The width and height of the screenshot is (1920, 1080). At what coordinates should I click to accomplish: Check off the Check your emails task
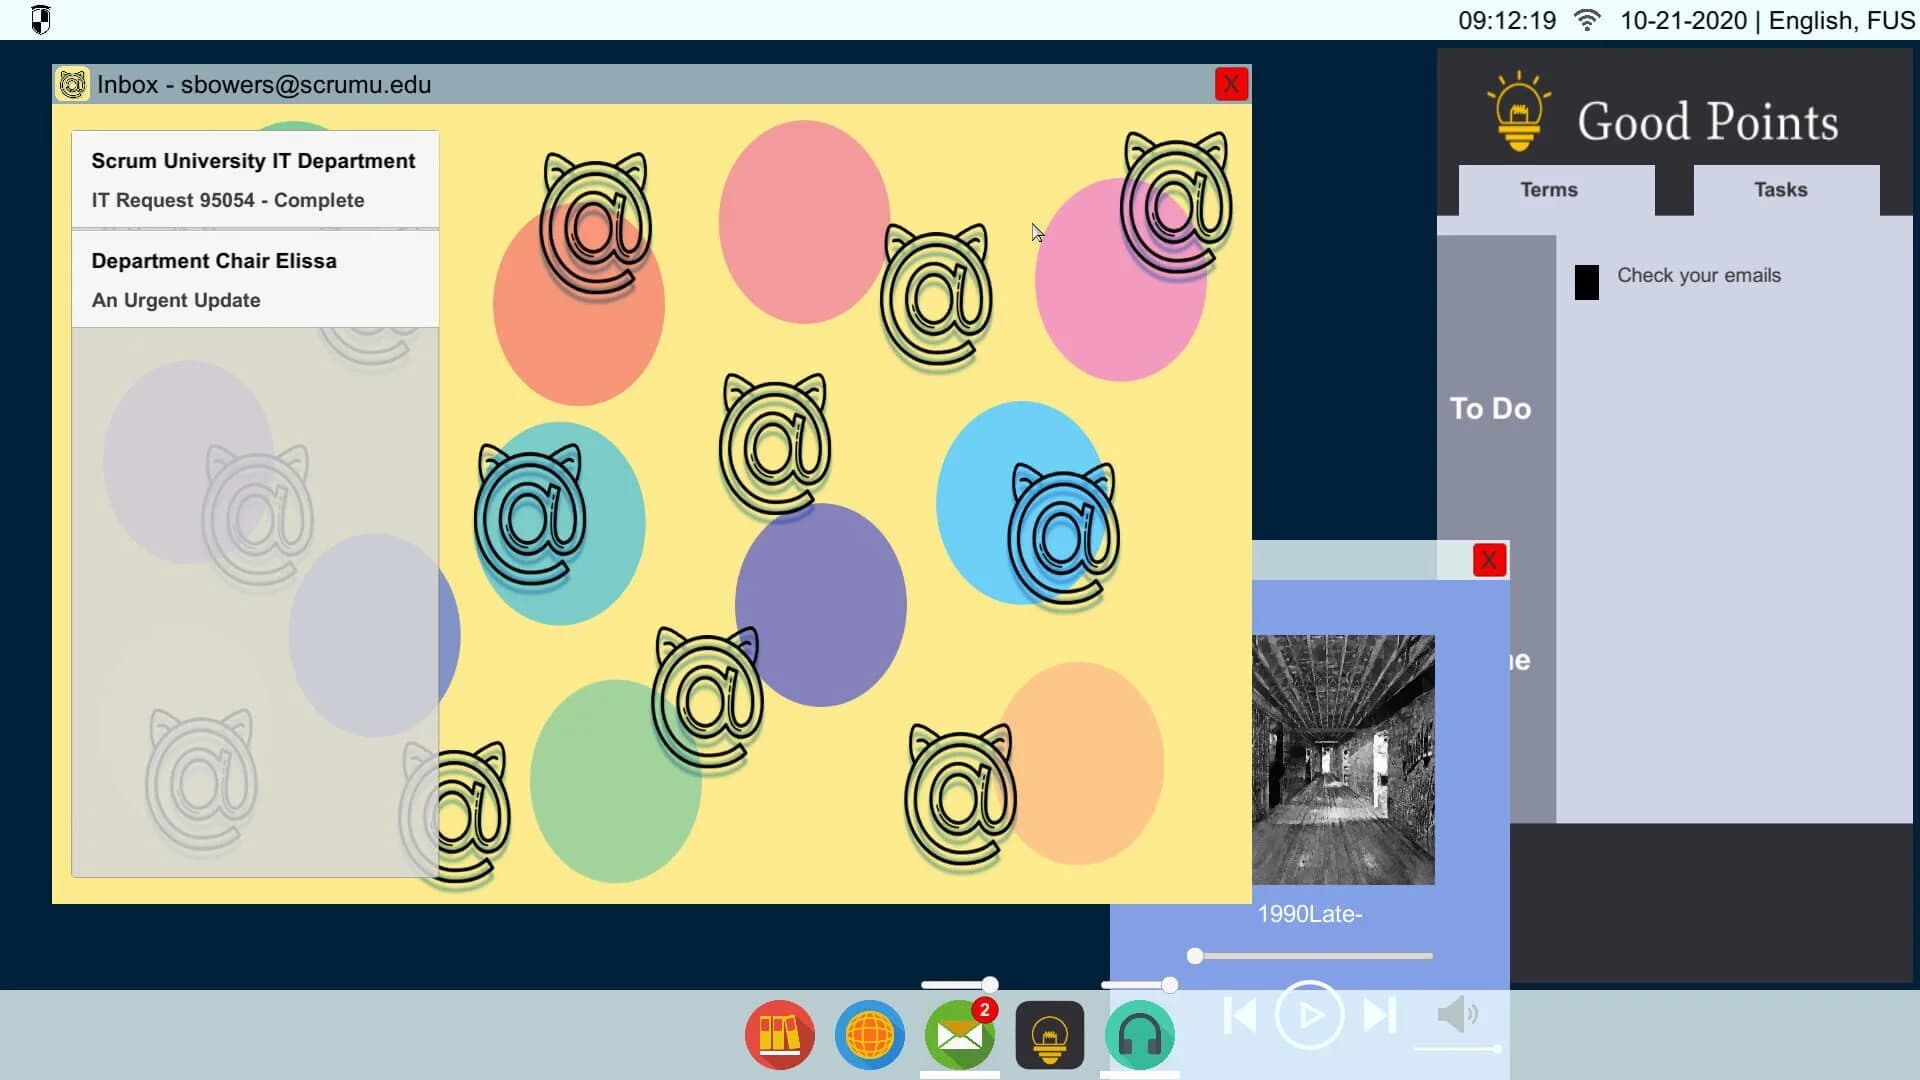click(1586, 282)
